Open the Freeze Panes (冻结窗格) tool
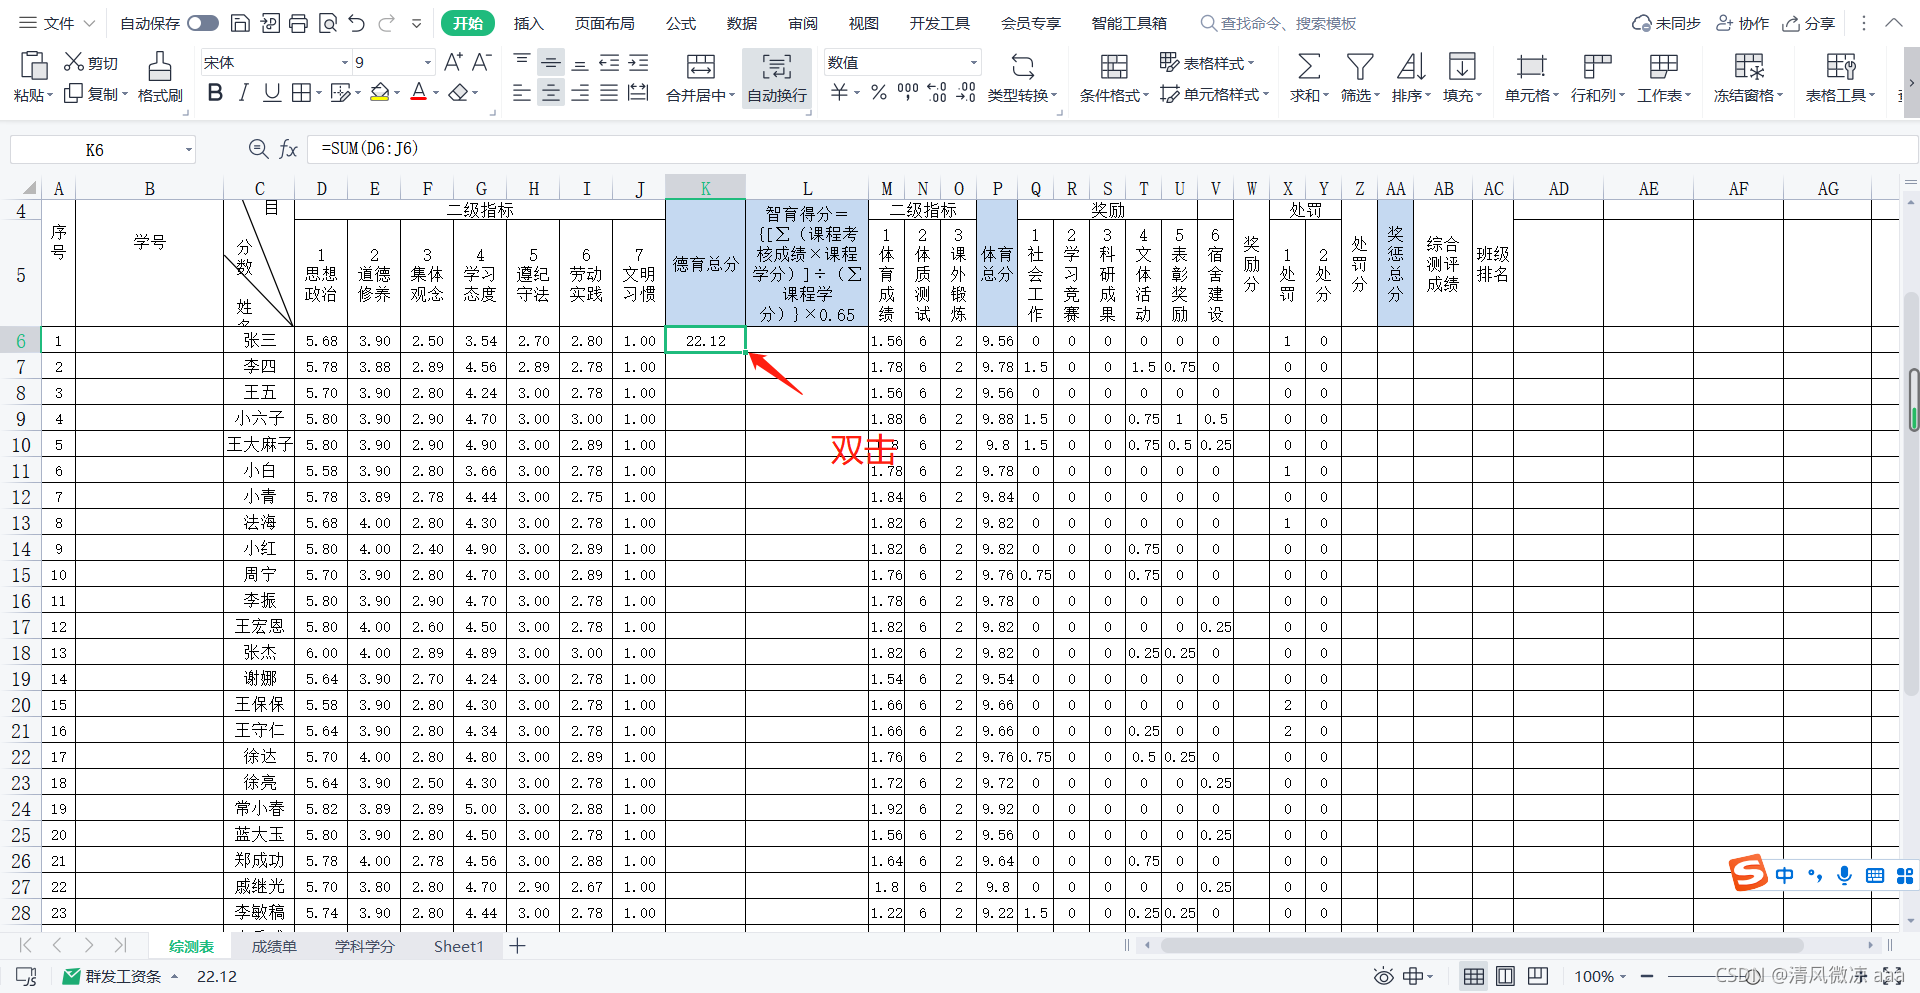Screen dimensions: 1920x993 pos(1748,78)
